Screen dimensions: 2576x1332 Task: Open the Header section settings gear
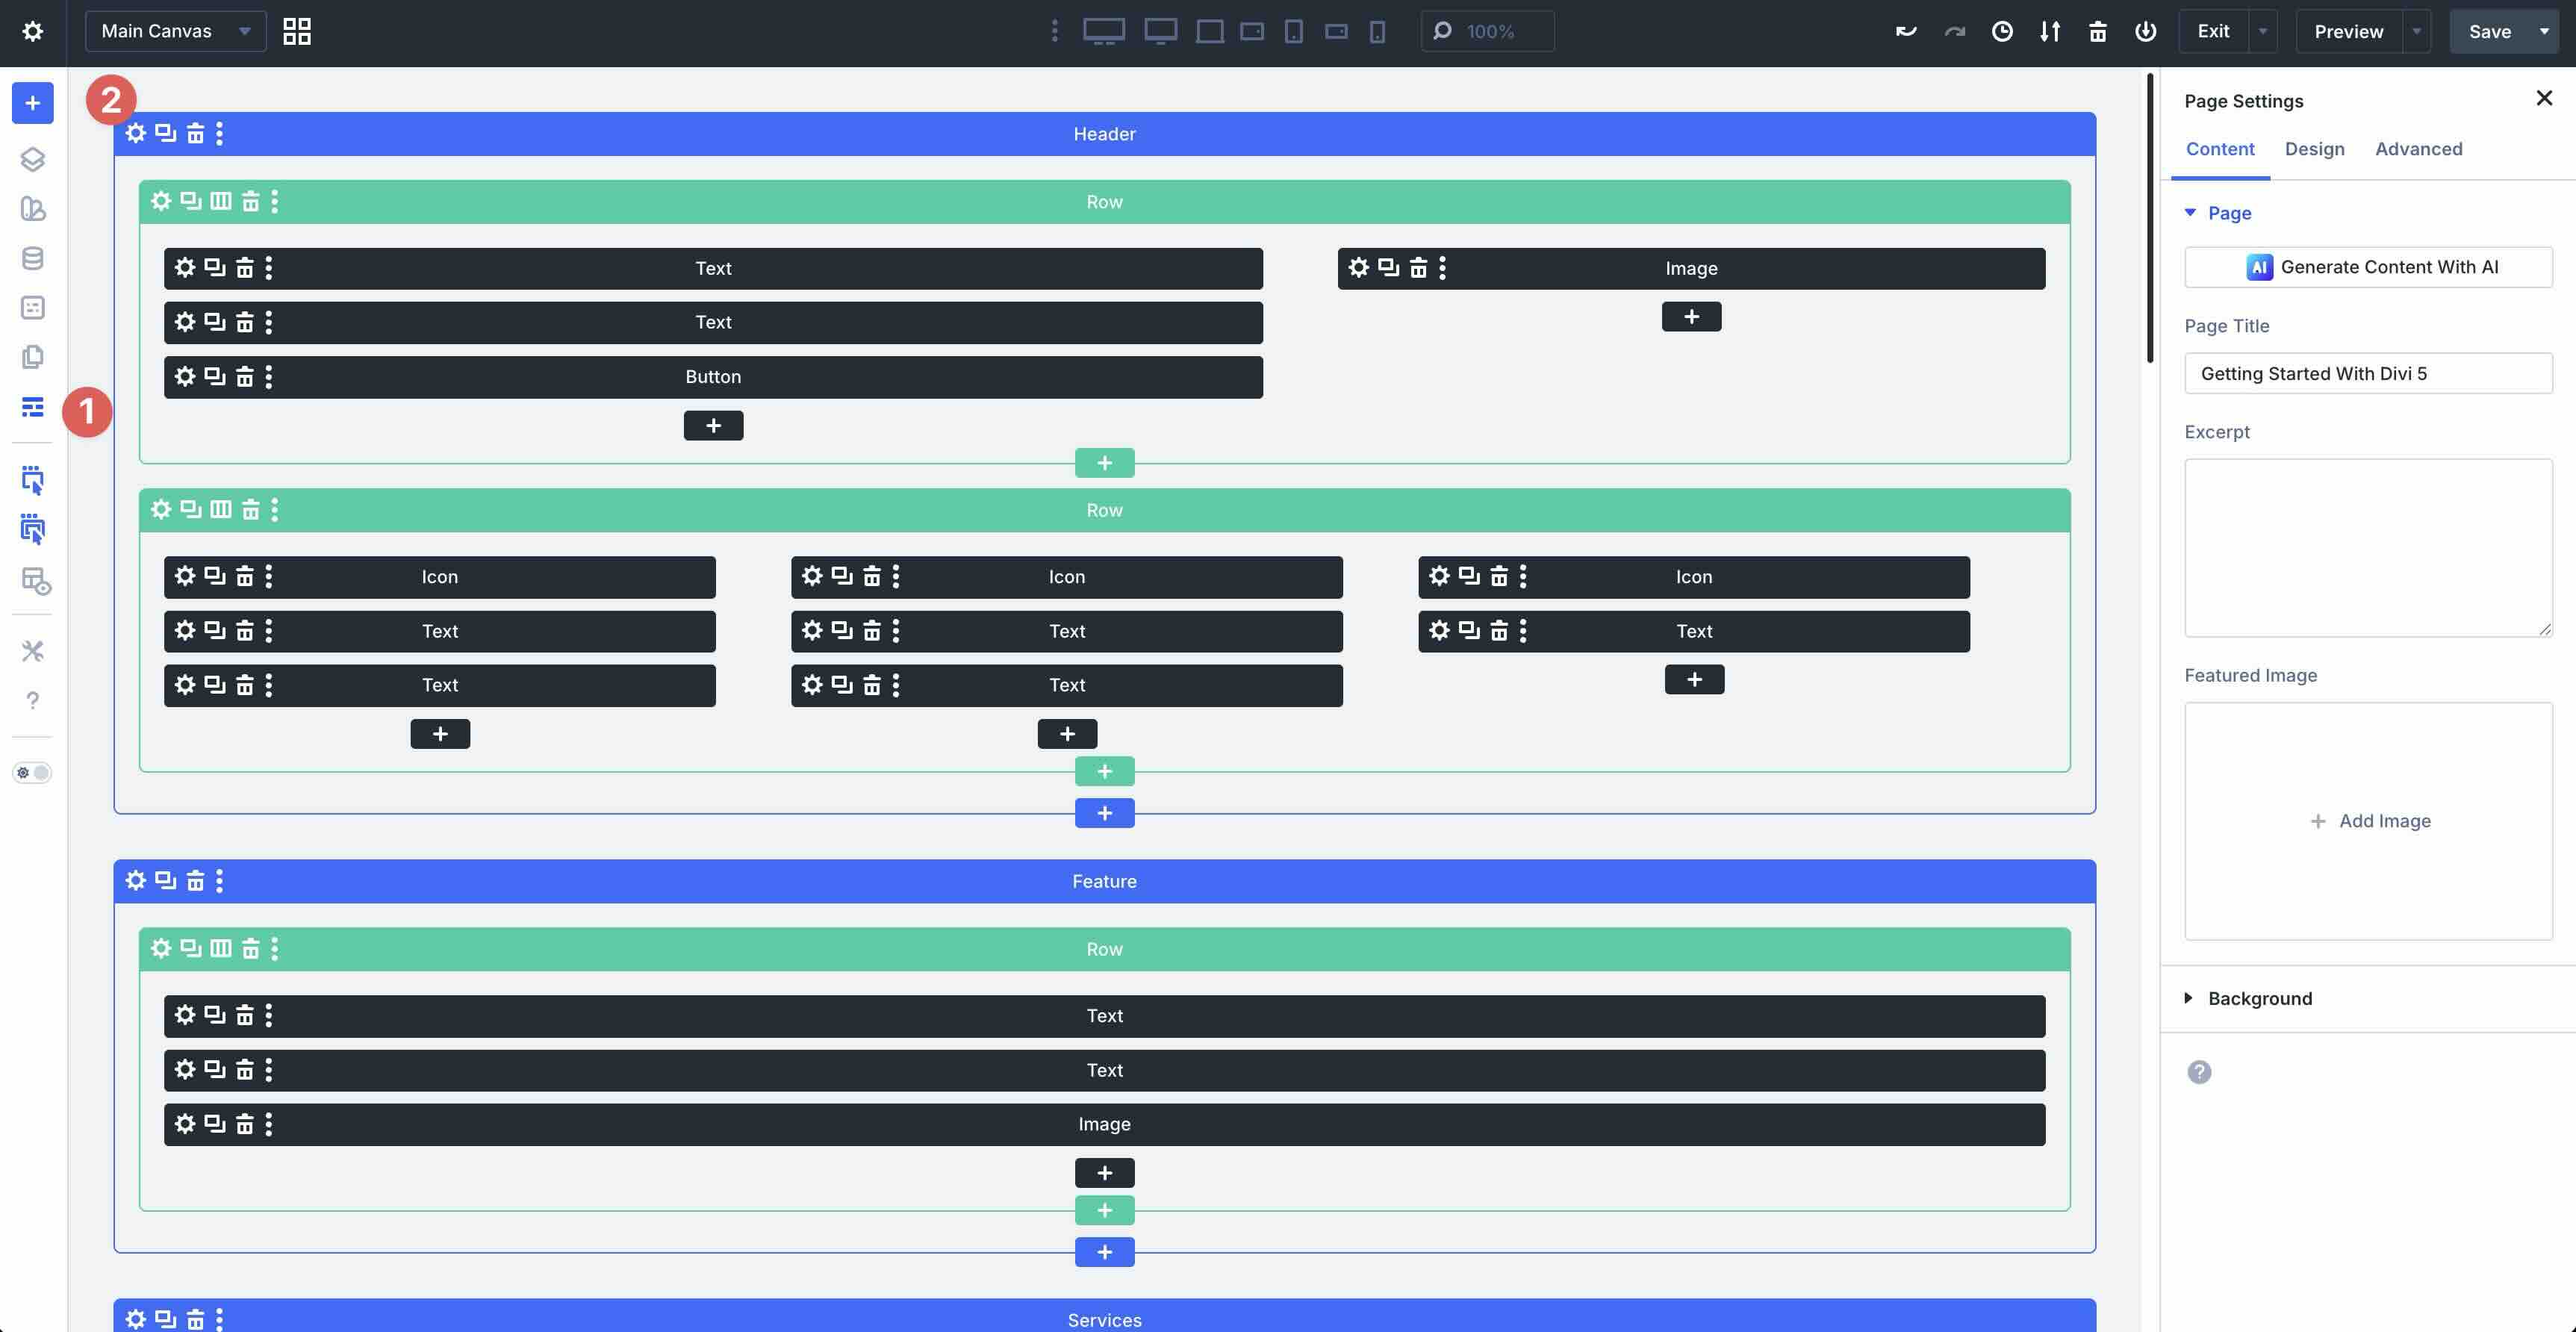(x=136, y=133)
